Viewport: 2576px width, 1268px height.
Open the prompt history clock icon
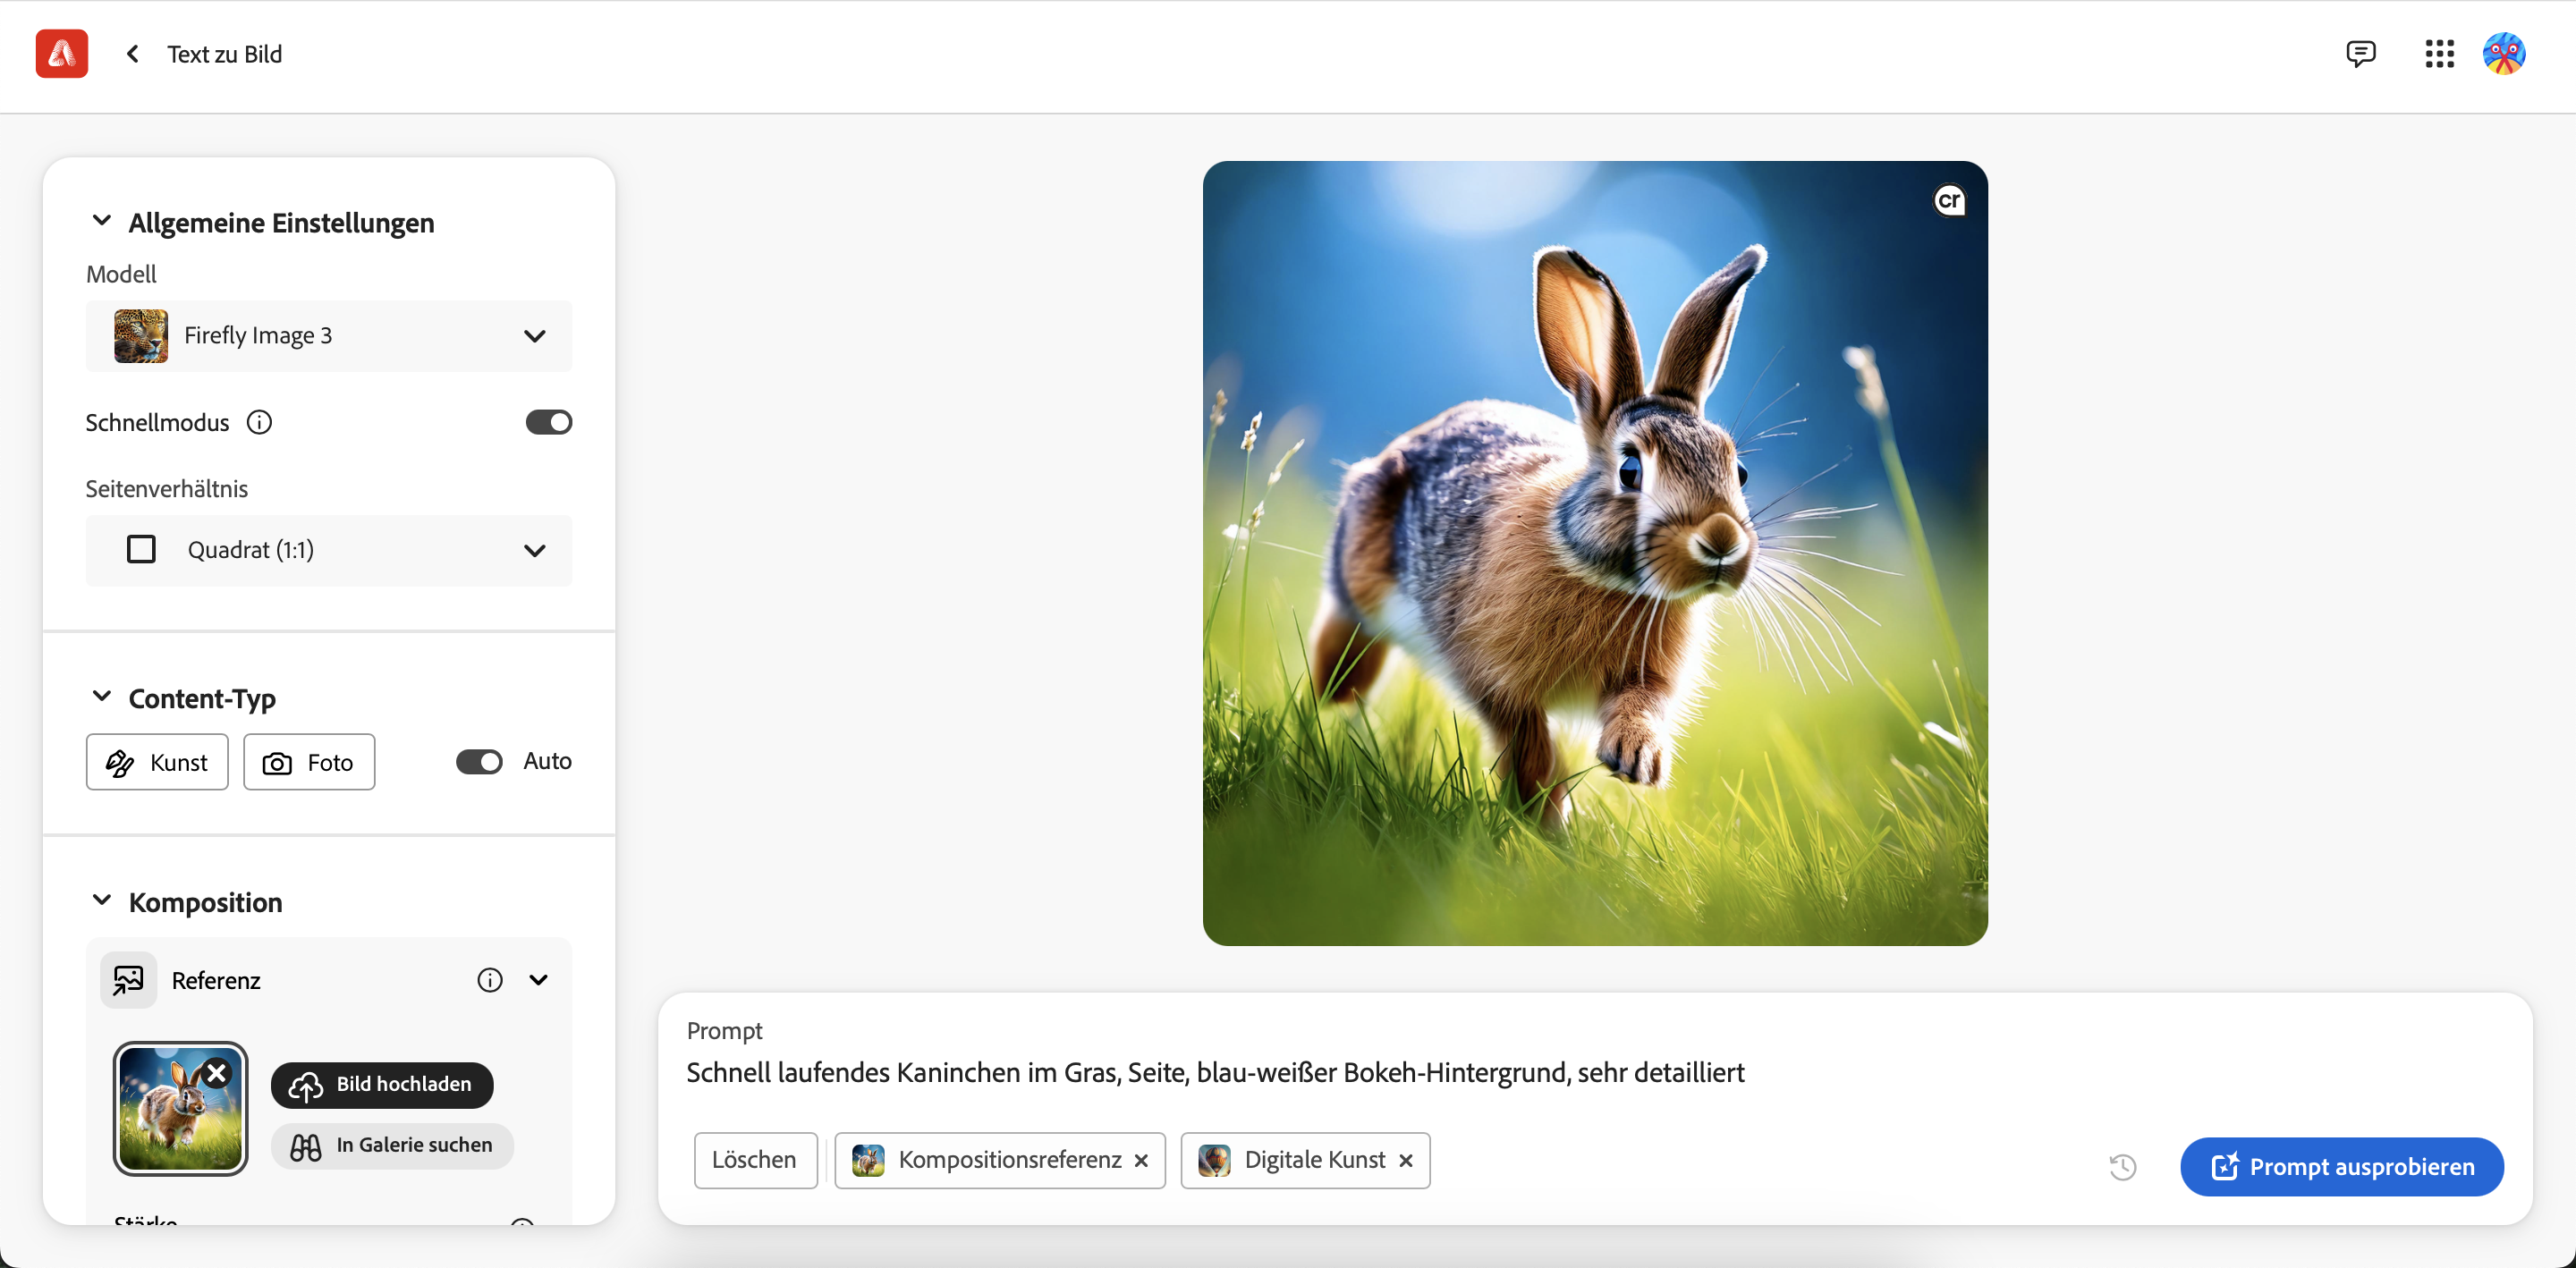(x=2122, y=1167)
